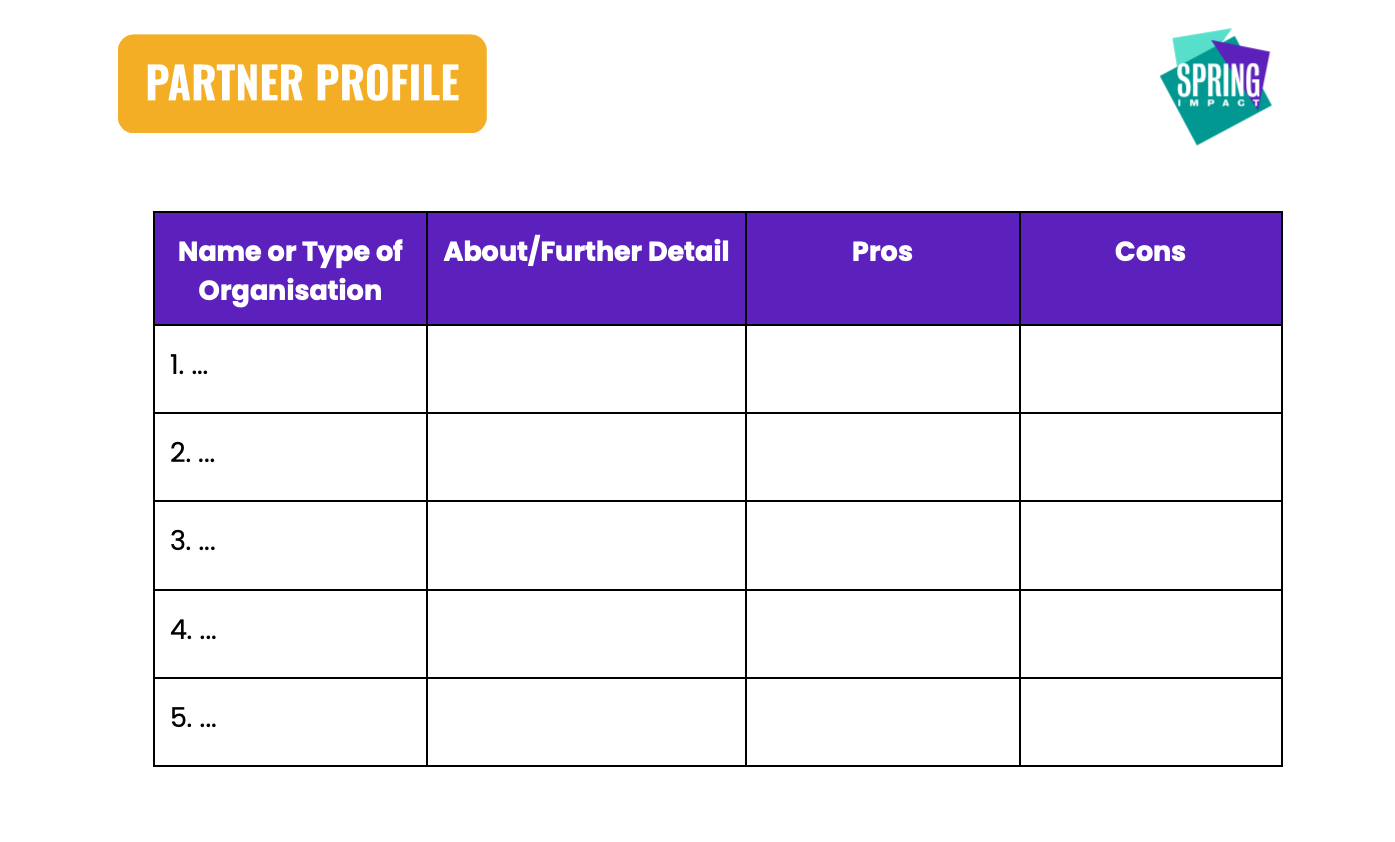Select the row 2 organisation name cell
This screenshot has height=842, width=1395.
coord(290,457)
